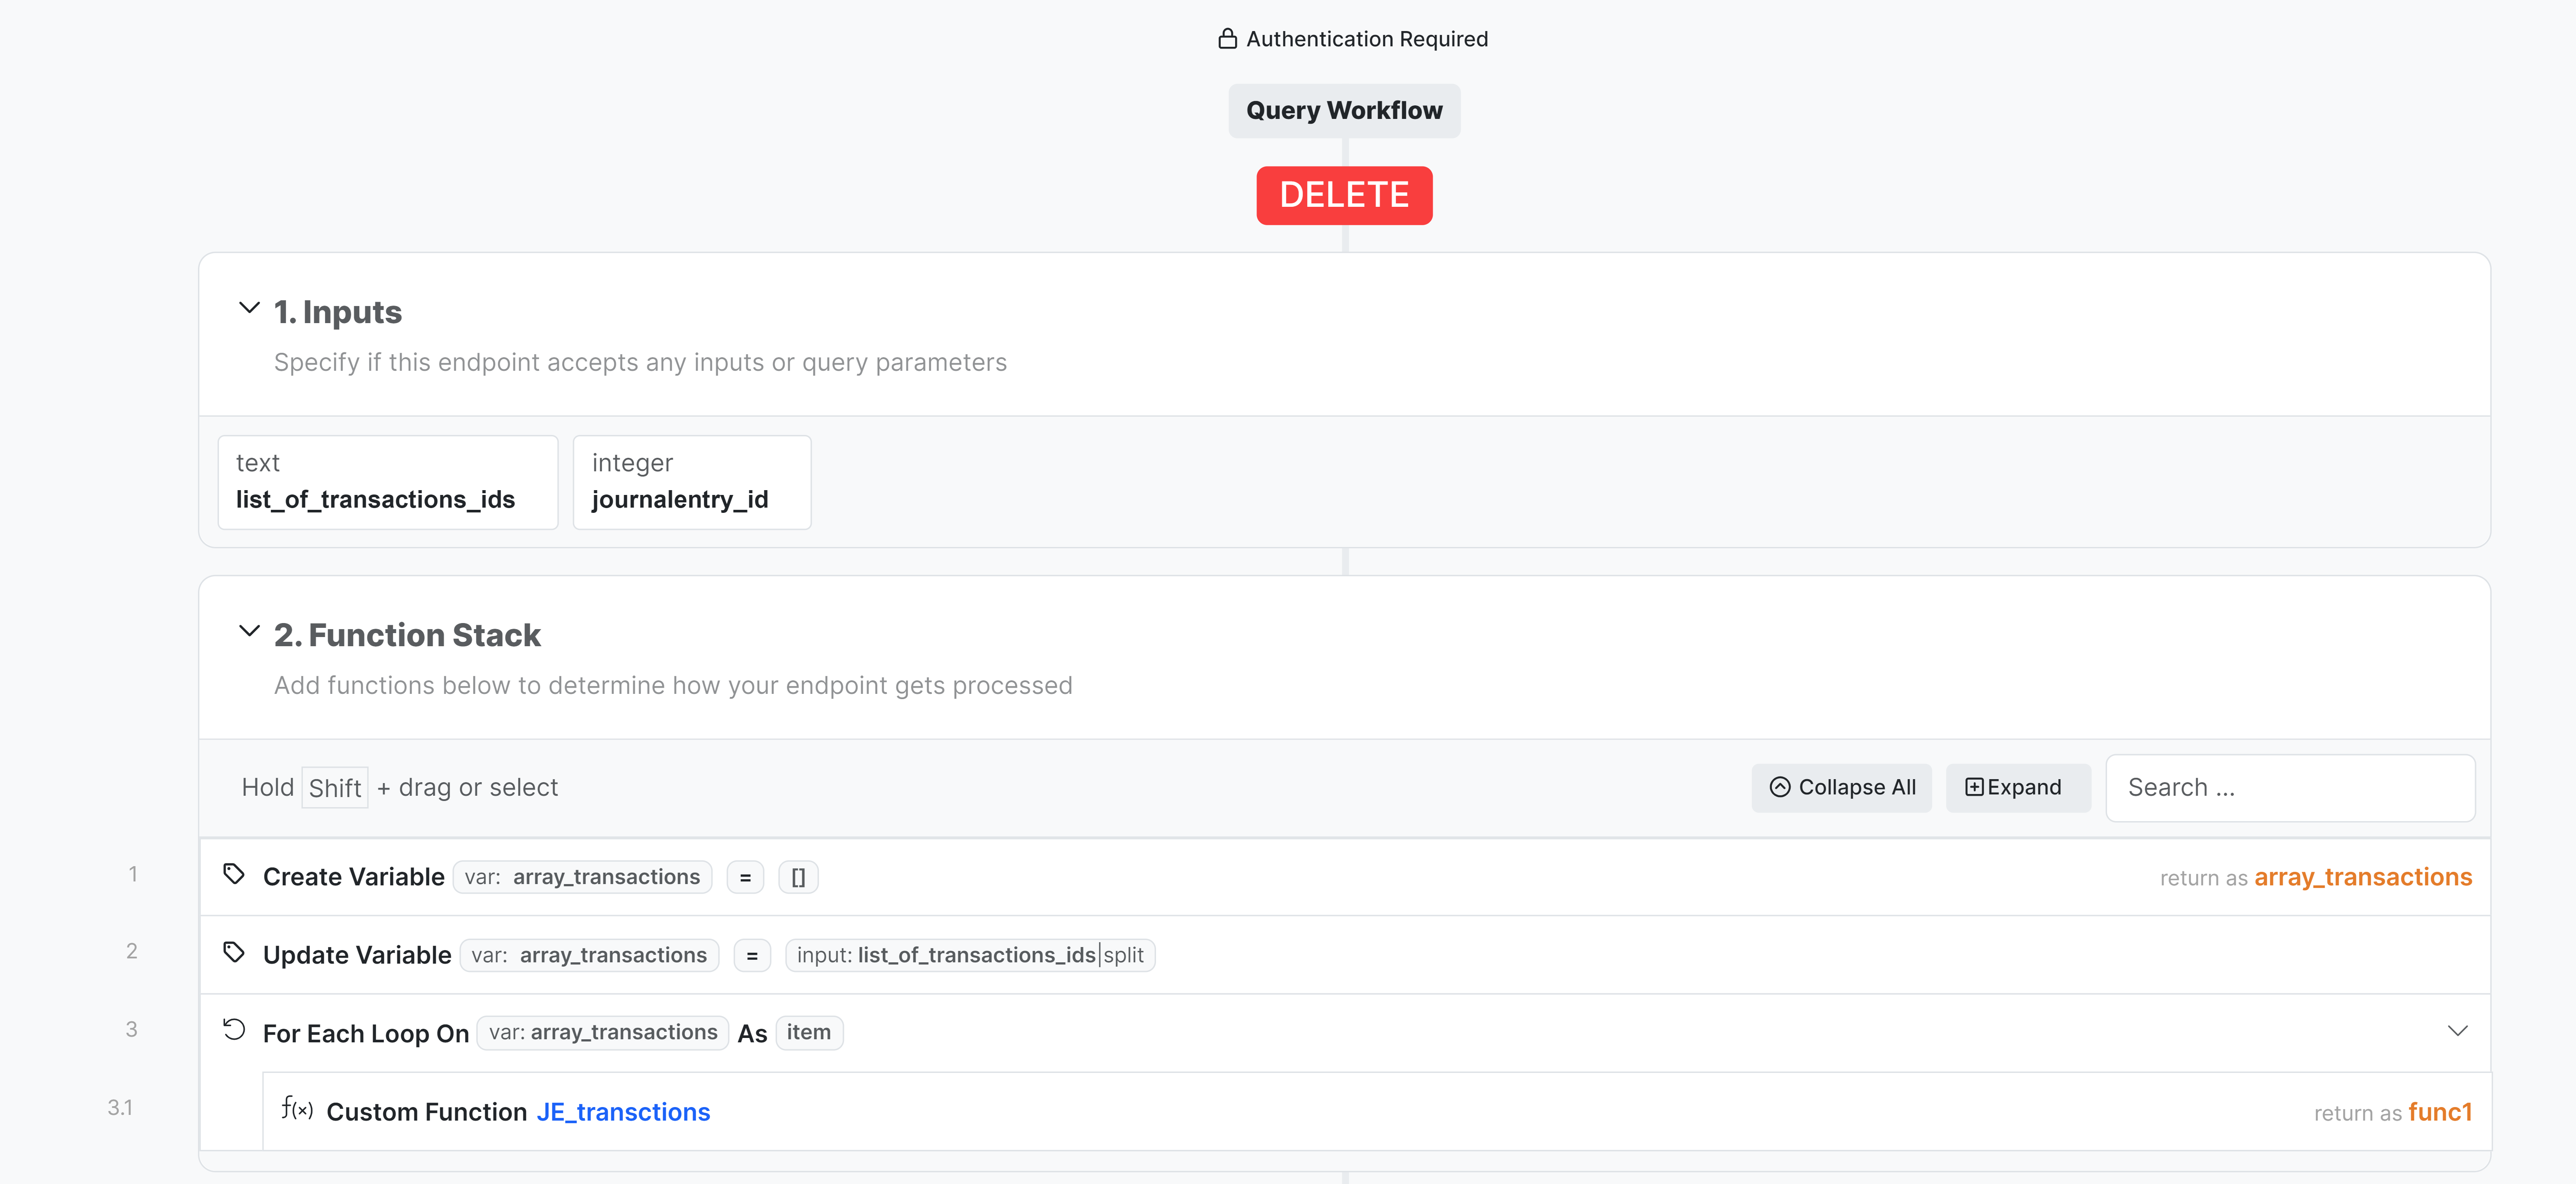Screen dimensions: 2576x1184
Task: Select step number 1 in the gutter
Action: coord(132,874)
